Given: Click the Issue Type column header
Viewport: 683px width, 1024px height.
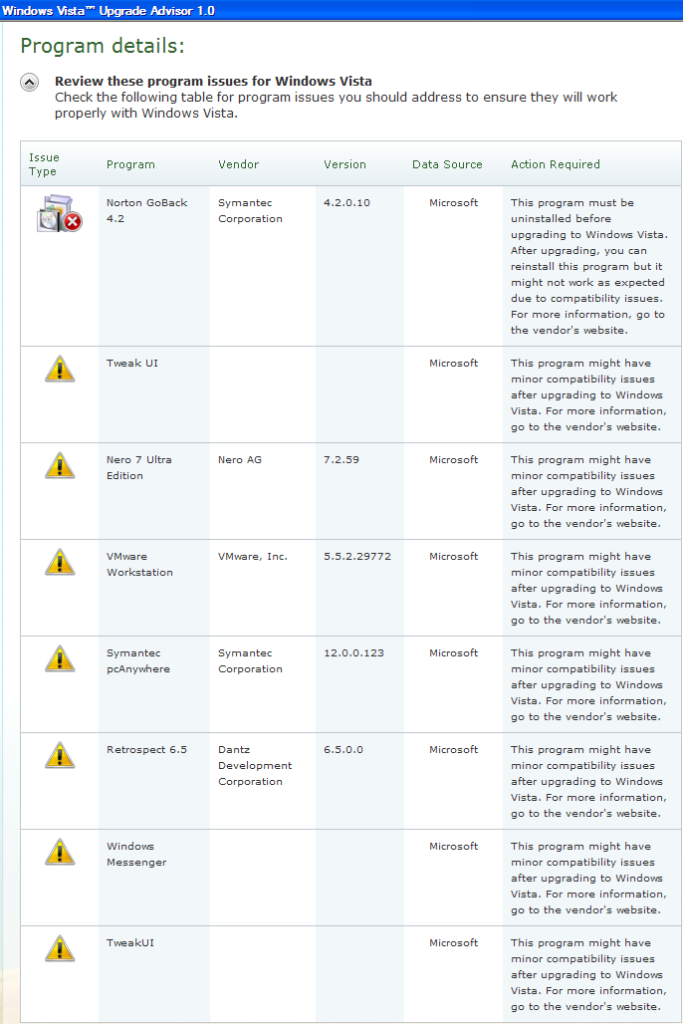Looking at the screenshot, I should coord(44,165).
